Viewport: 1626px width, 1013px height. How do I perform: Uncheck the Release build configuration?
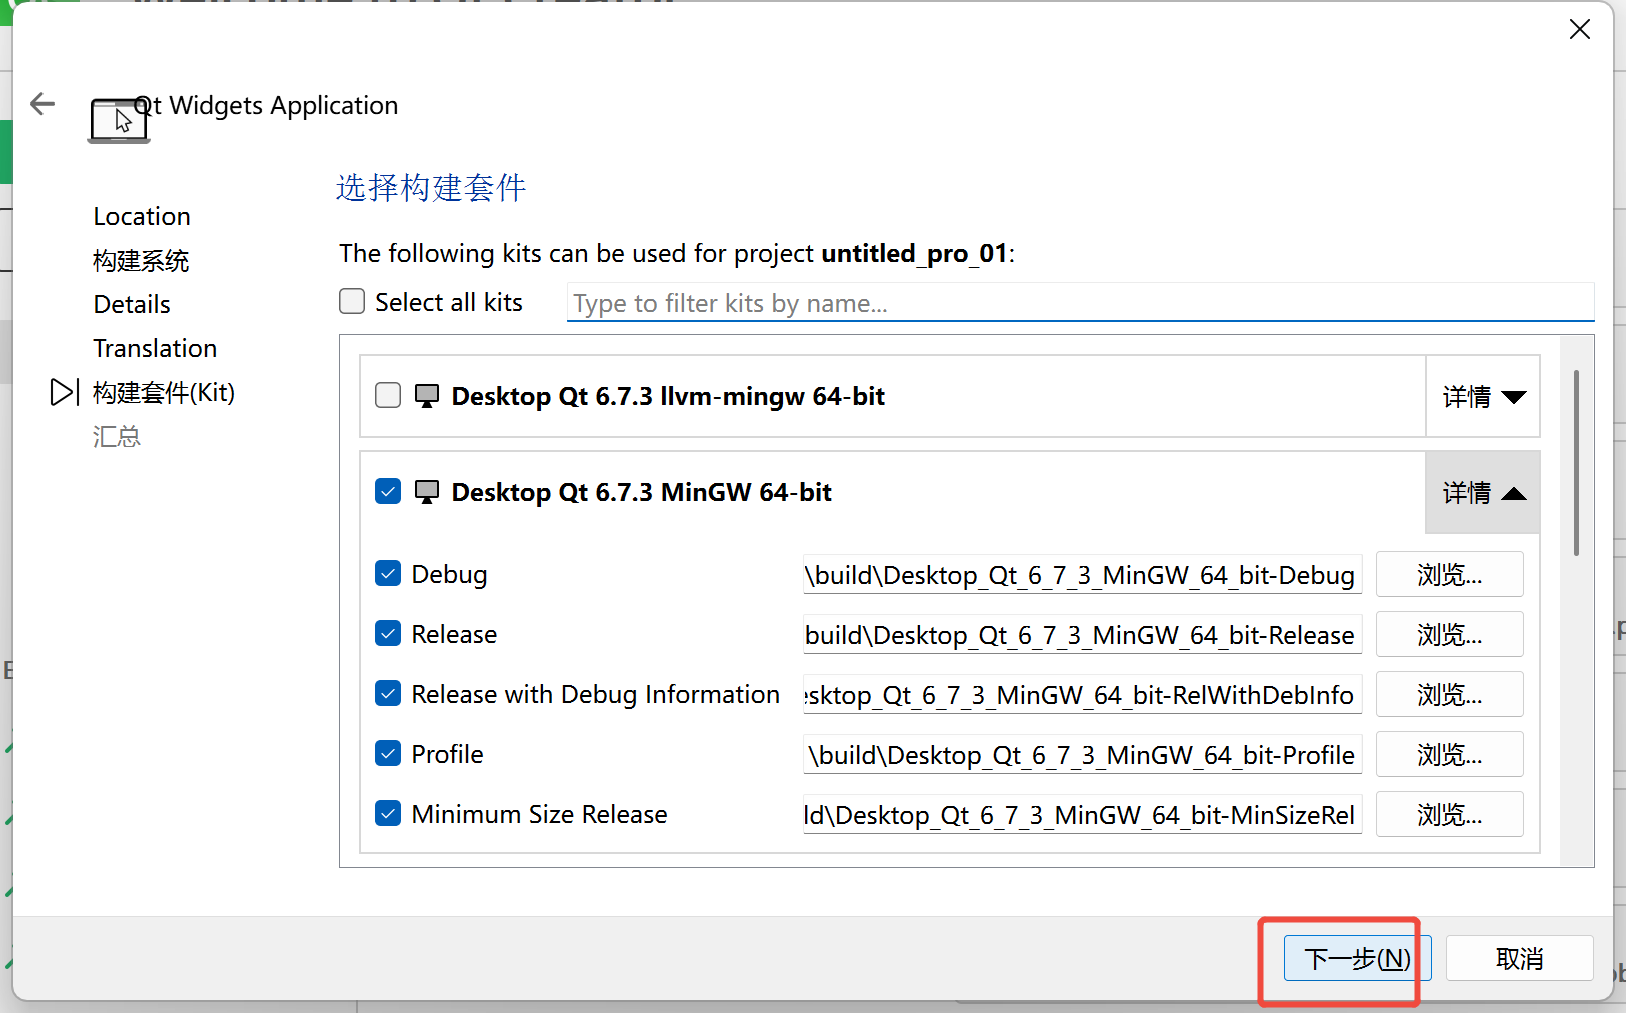388,633
